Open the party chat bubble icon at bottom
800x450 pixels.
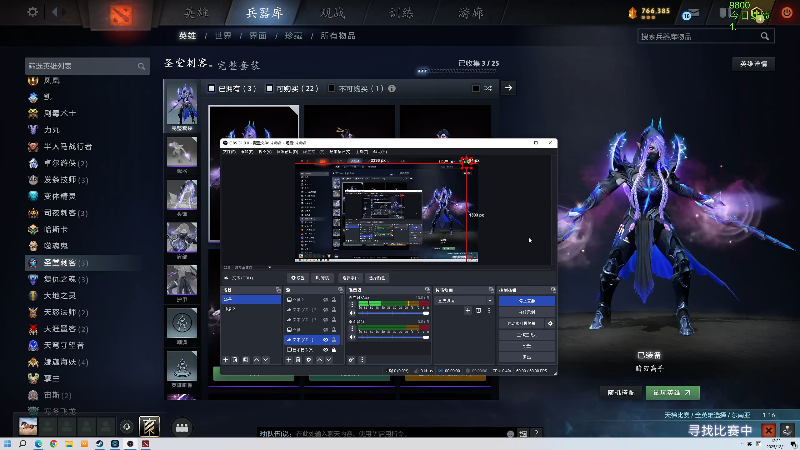182,428
